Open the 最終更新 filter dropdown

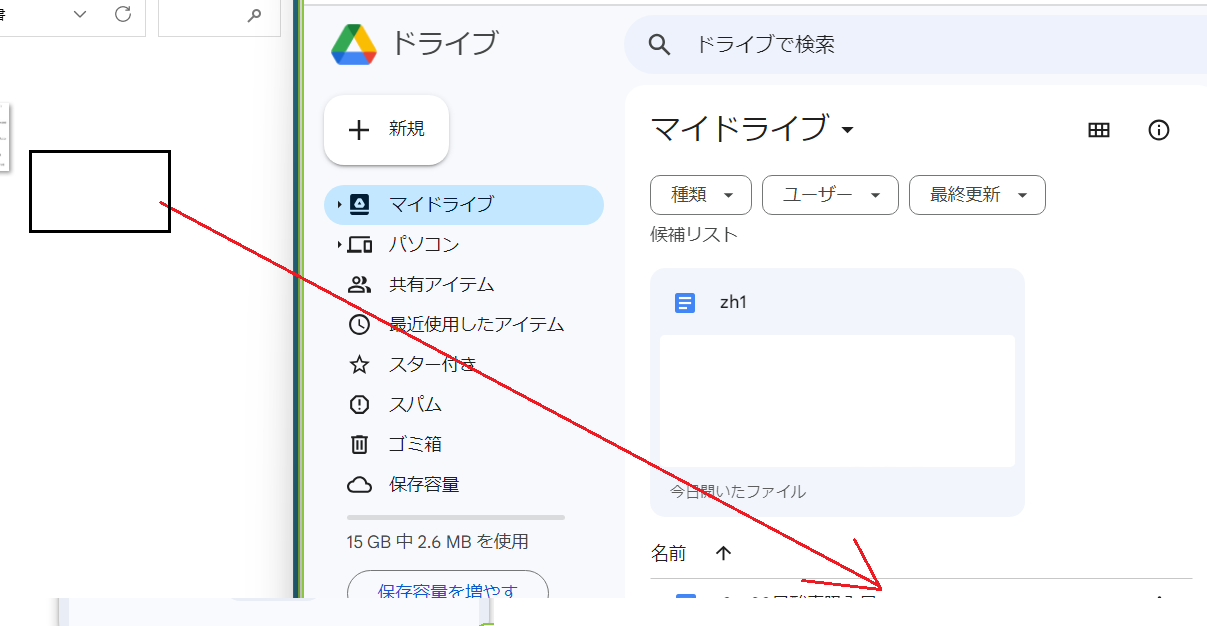[x=977, y=195]
